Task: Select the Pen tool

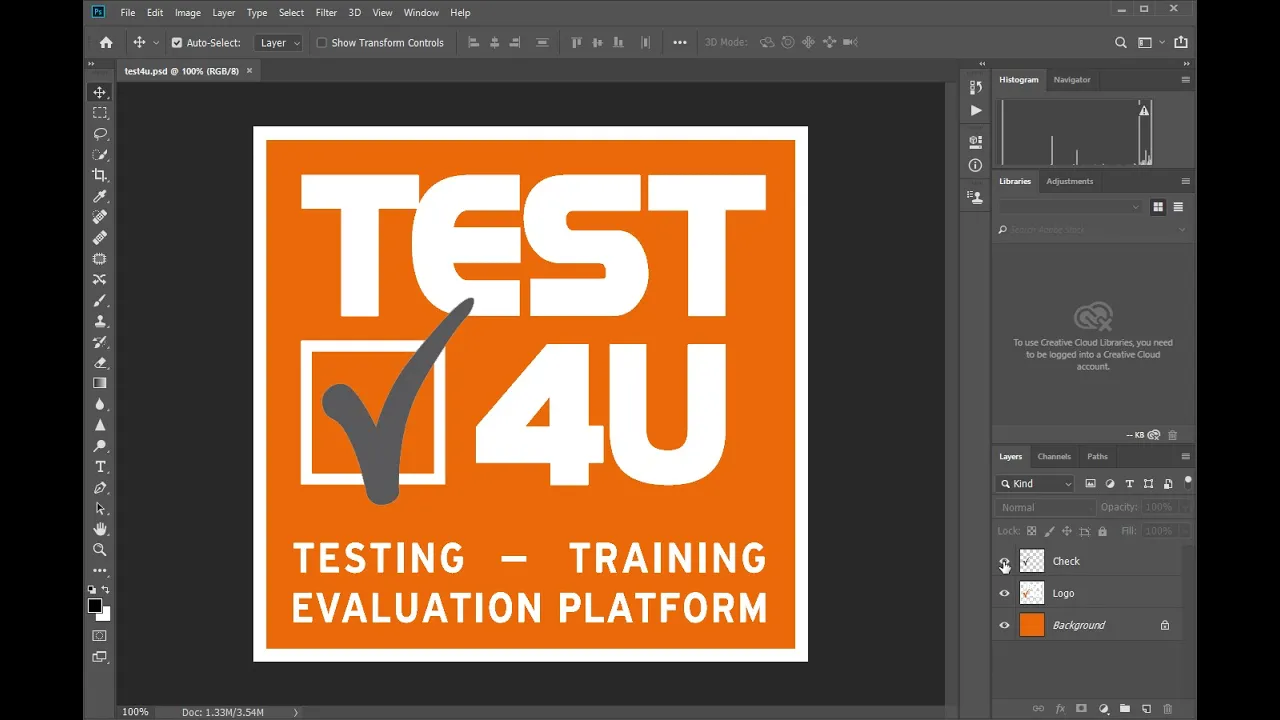Action: (x=100, y=488)
